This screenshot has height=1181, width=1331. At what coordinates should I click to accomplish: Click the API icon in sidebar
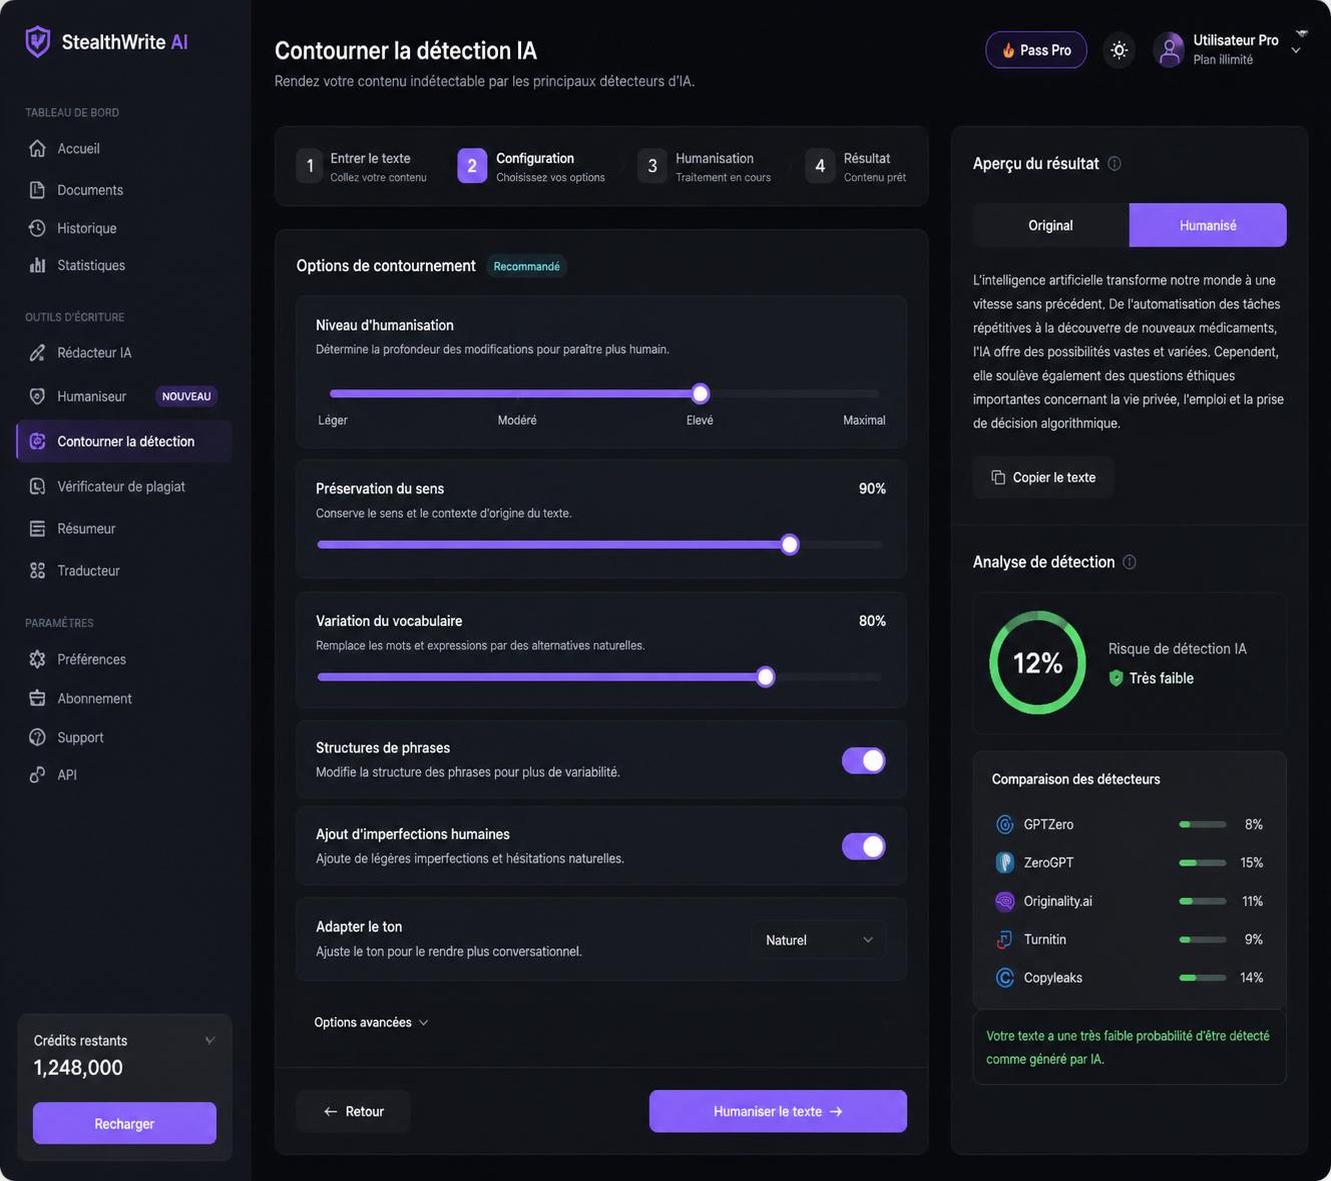tap(37, 774)
